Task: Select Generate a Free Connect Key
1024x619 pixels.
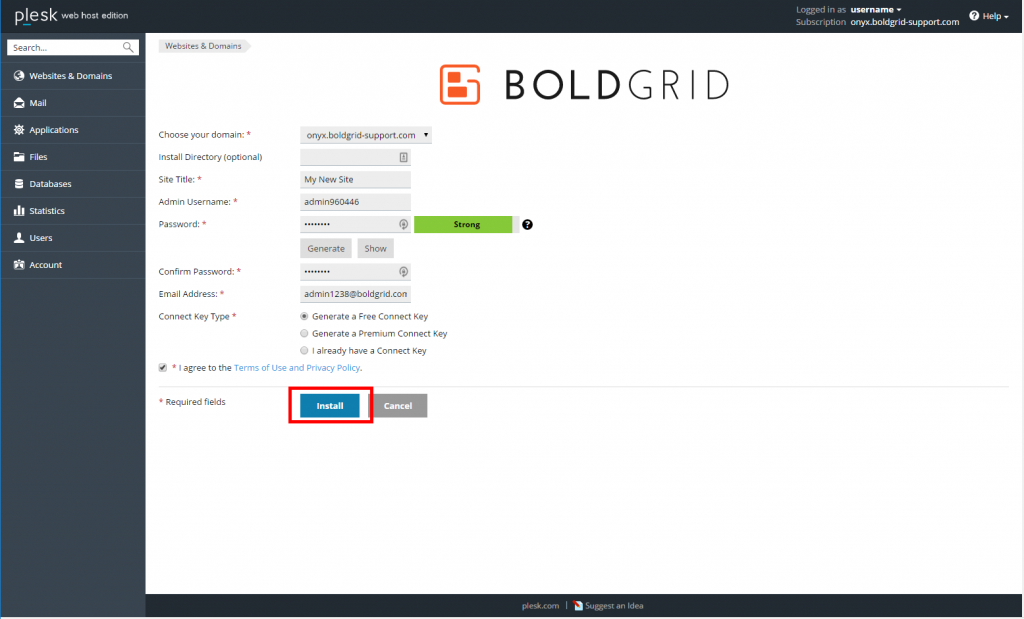Action: tap(304, 316)
